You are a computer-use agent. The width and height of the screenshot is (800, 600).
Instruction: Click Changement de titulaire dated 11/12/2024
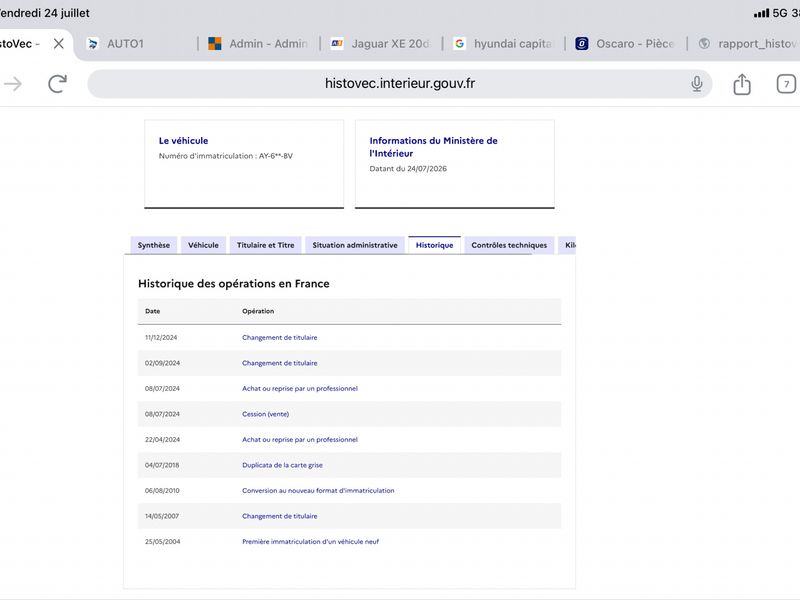point(280,338)
